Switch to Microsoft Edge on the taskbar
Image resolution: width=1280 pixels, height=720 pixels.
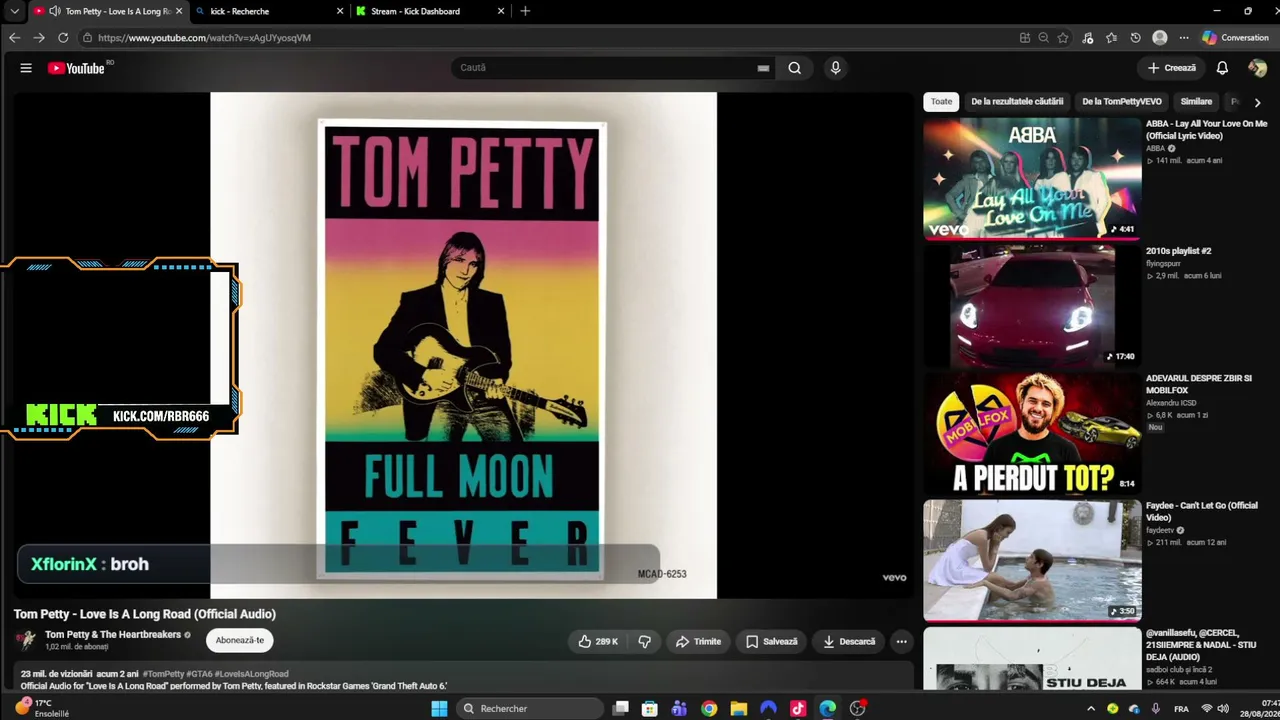(x=828, y=708)
